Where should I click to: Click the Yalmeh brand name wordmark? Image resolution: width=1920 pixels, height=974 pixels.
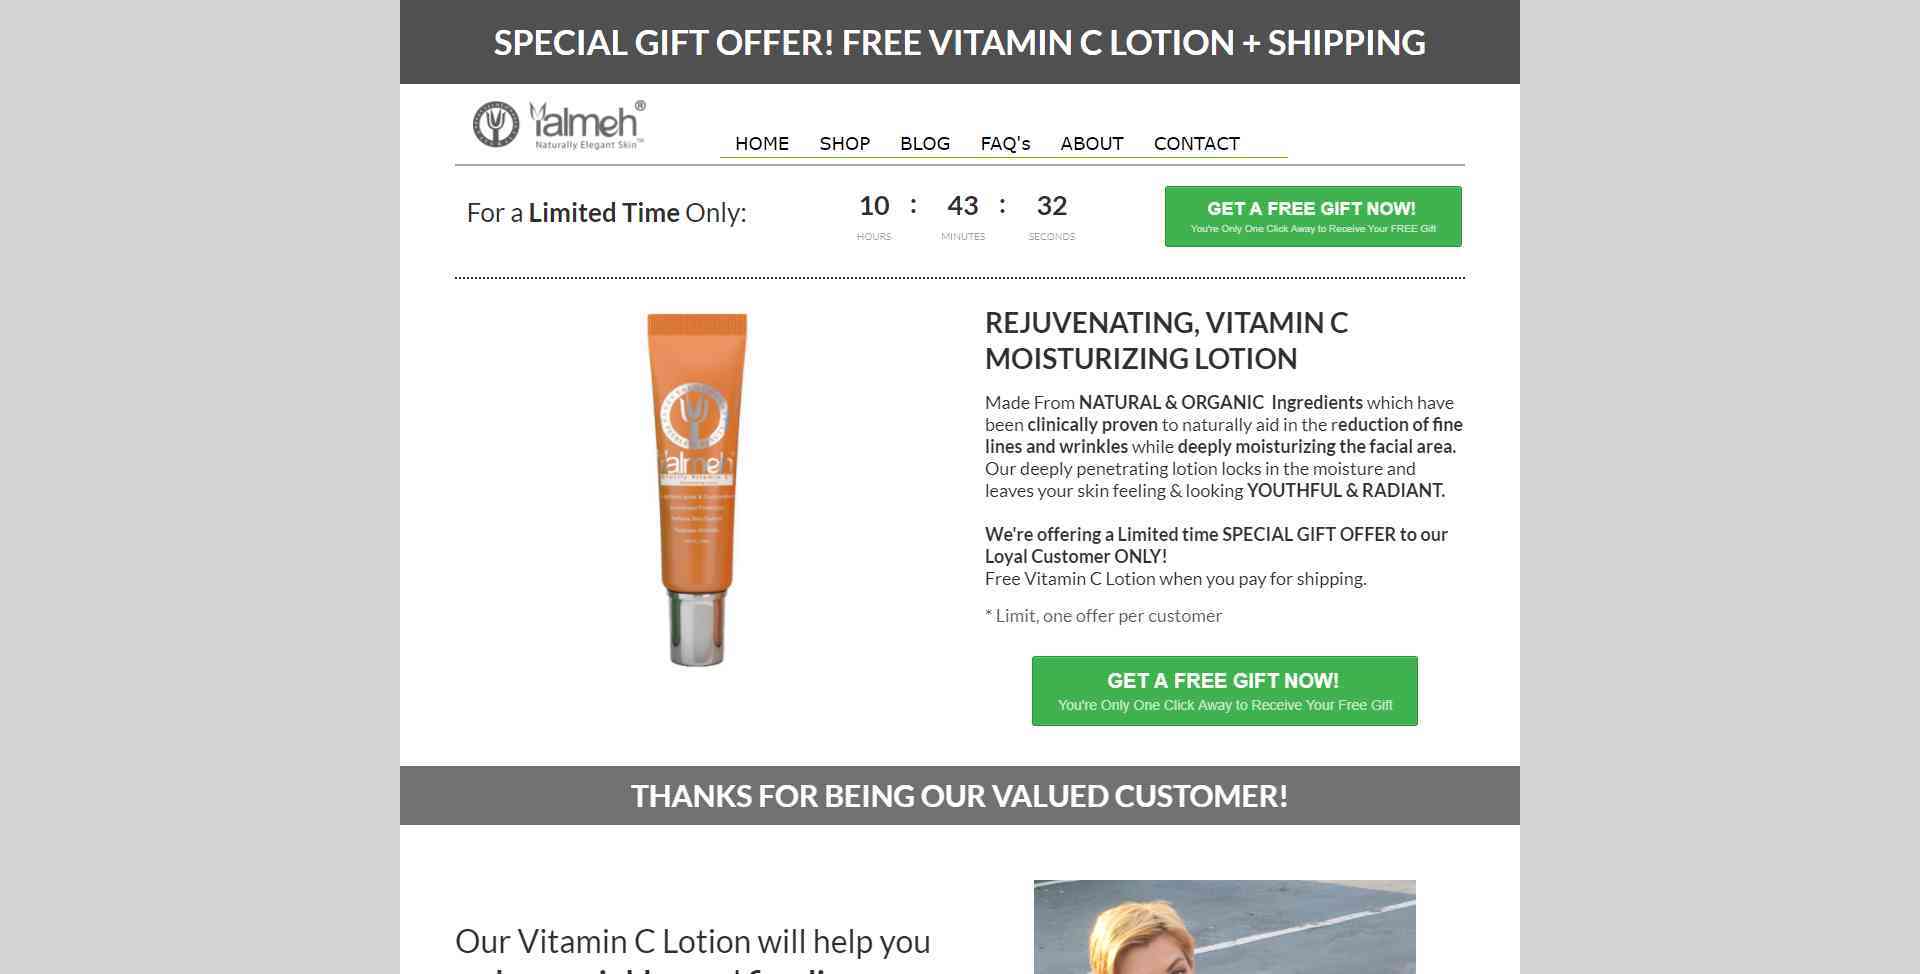[x=587, y=125]
